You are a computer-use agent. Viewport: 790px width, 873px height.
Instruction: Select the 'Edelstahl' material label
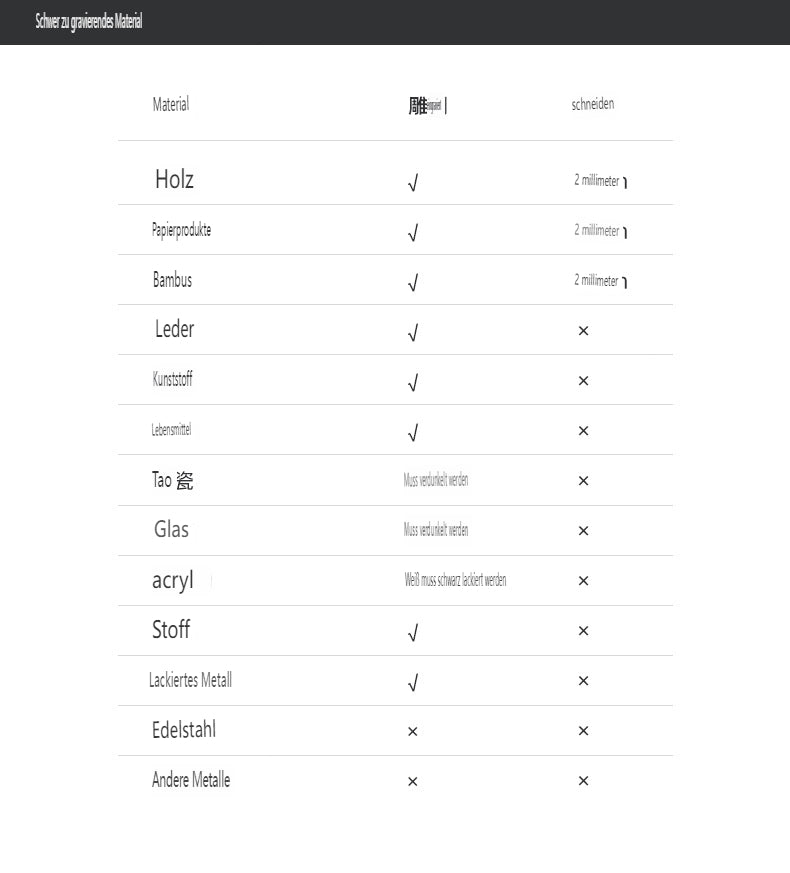point(184,730)
